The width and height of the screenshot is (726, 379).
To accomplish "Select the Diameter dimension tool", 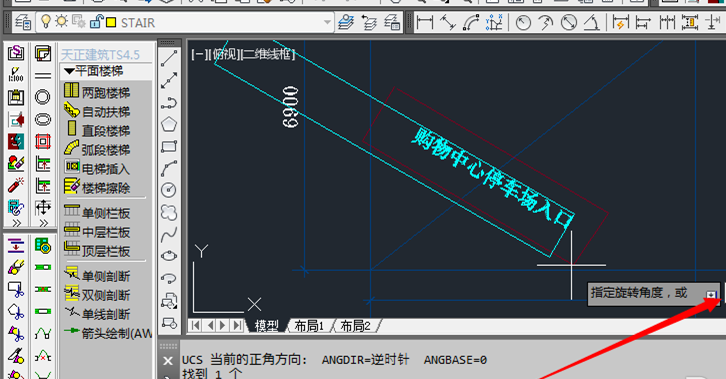I will pos(569,22).
